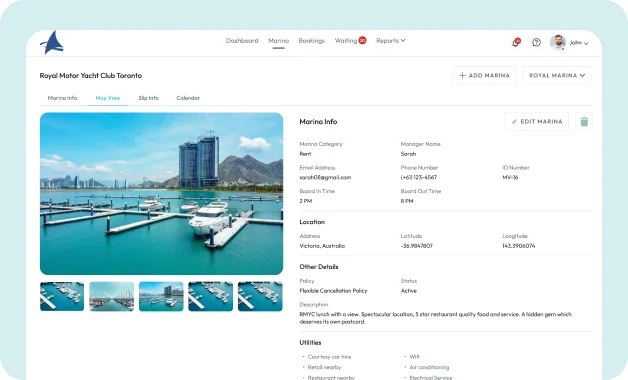Image resolution: width=628 pixels, height=380 pixels.
Task: Click the manager name Sarah
Action: pyautogui.click(x=408, y=154)
